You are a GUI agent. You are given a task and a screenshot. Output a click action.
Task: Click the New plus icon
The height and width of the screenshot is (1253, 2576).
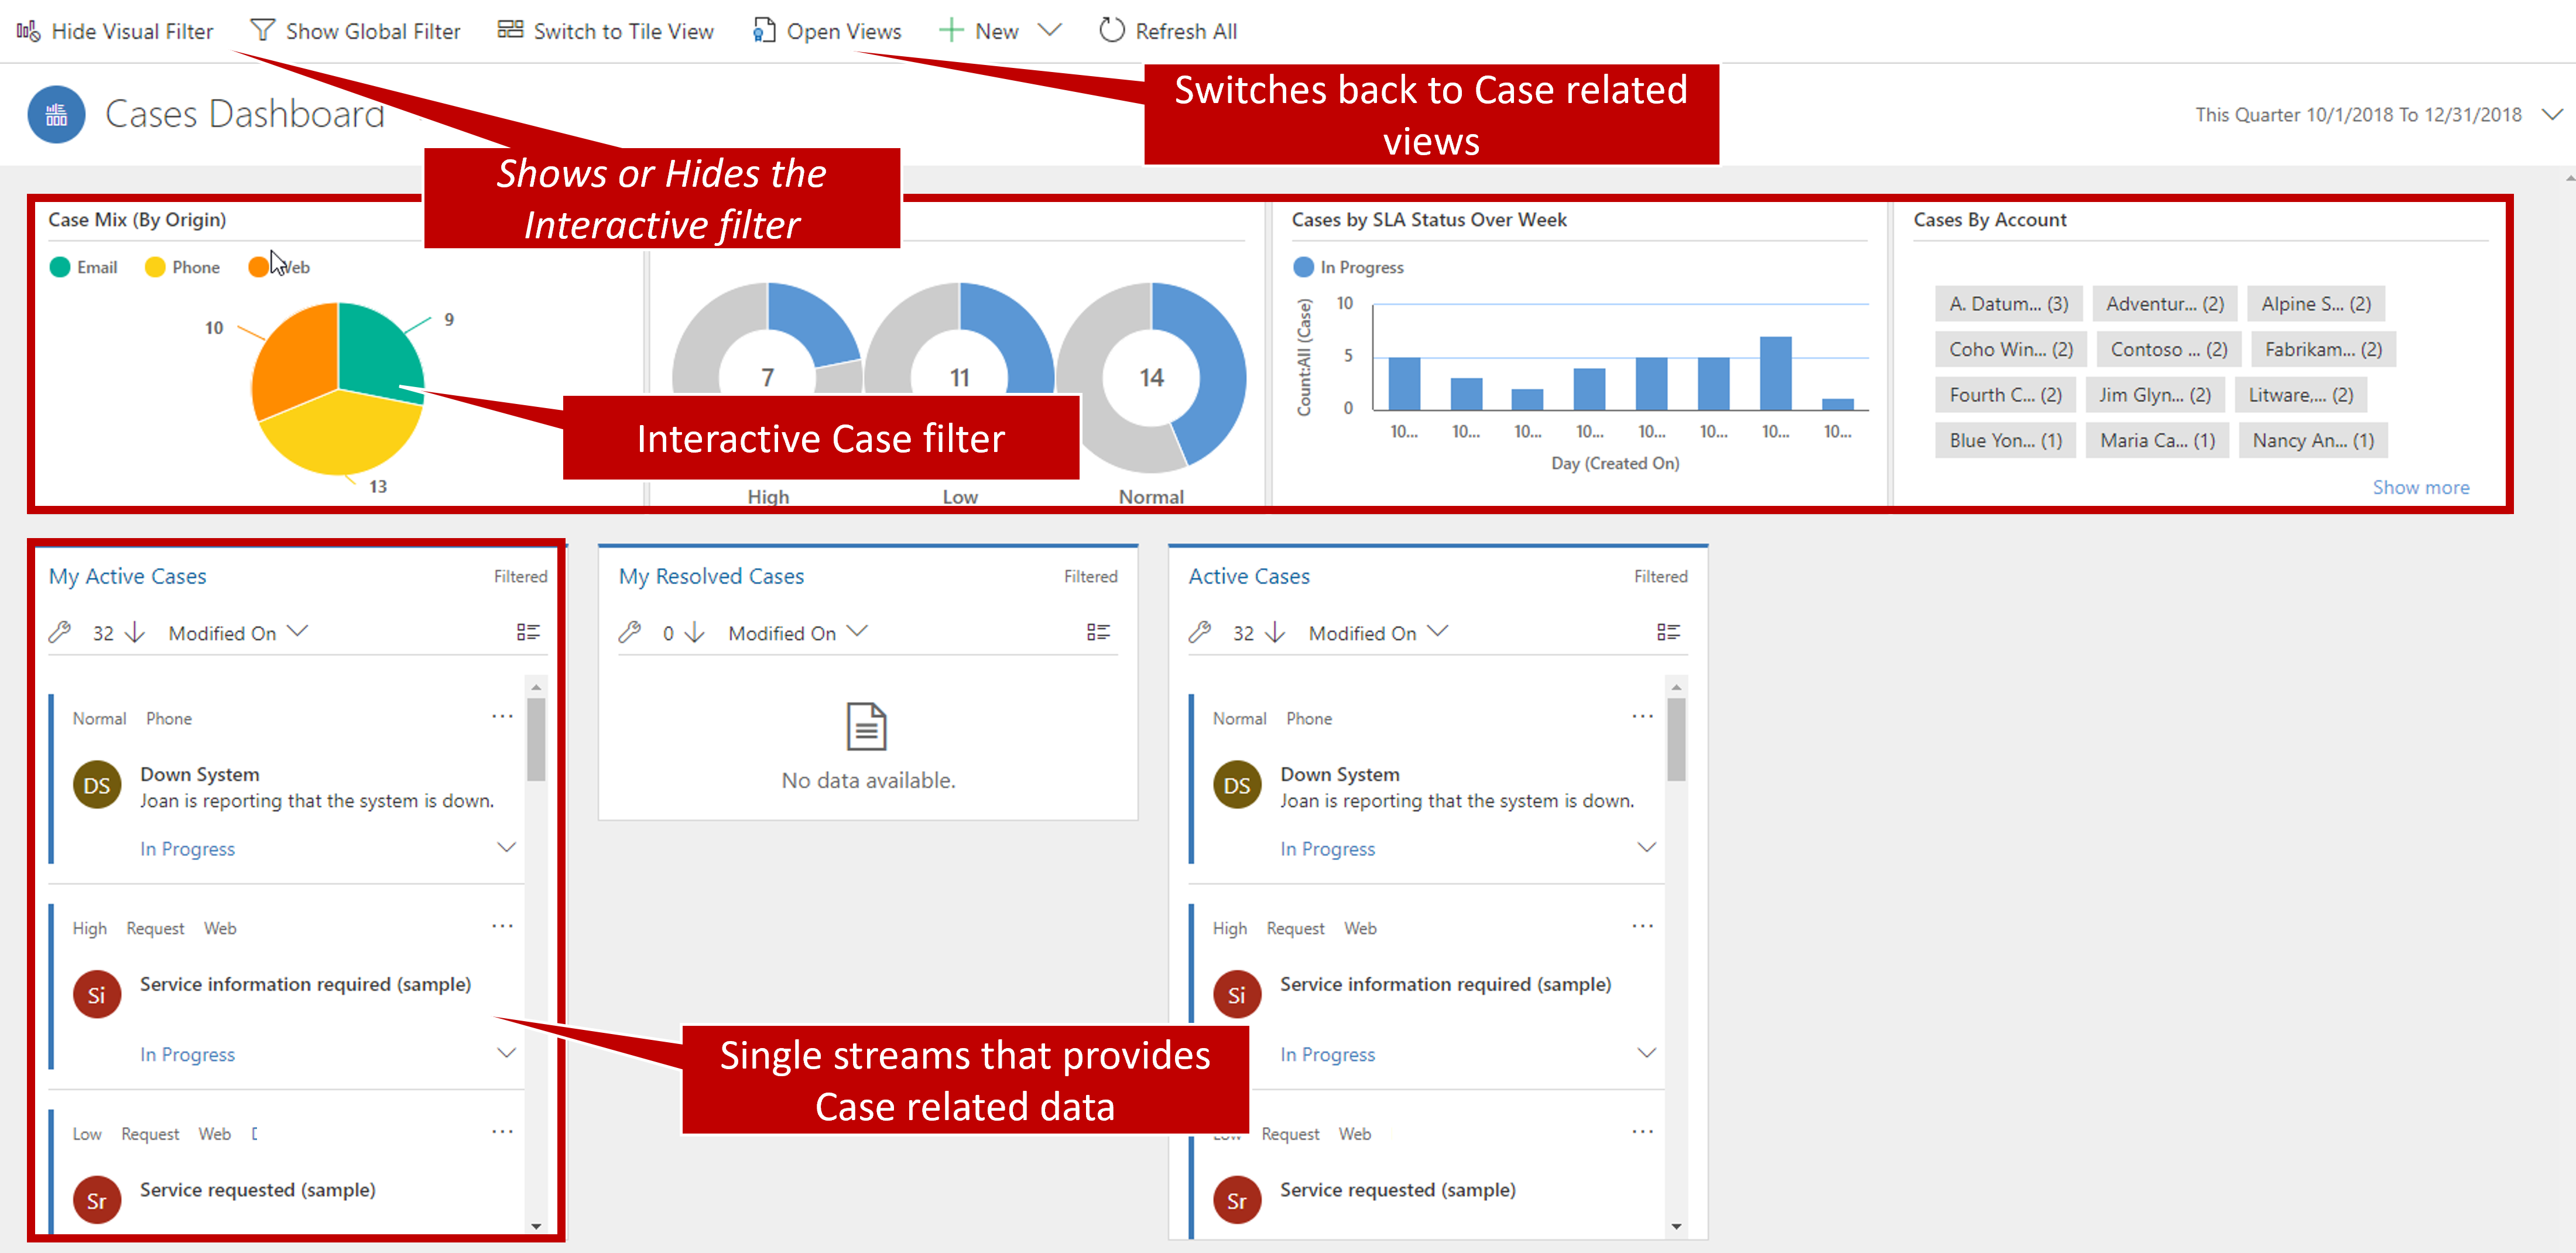[951, 30]
